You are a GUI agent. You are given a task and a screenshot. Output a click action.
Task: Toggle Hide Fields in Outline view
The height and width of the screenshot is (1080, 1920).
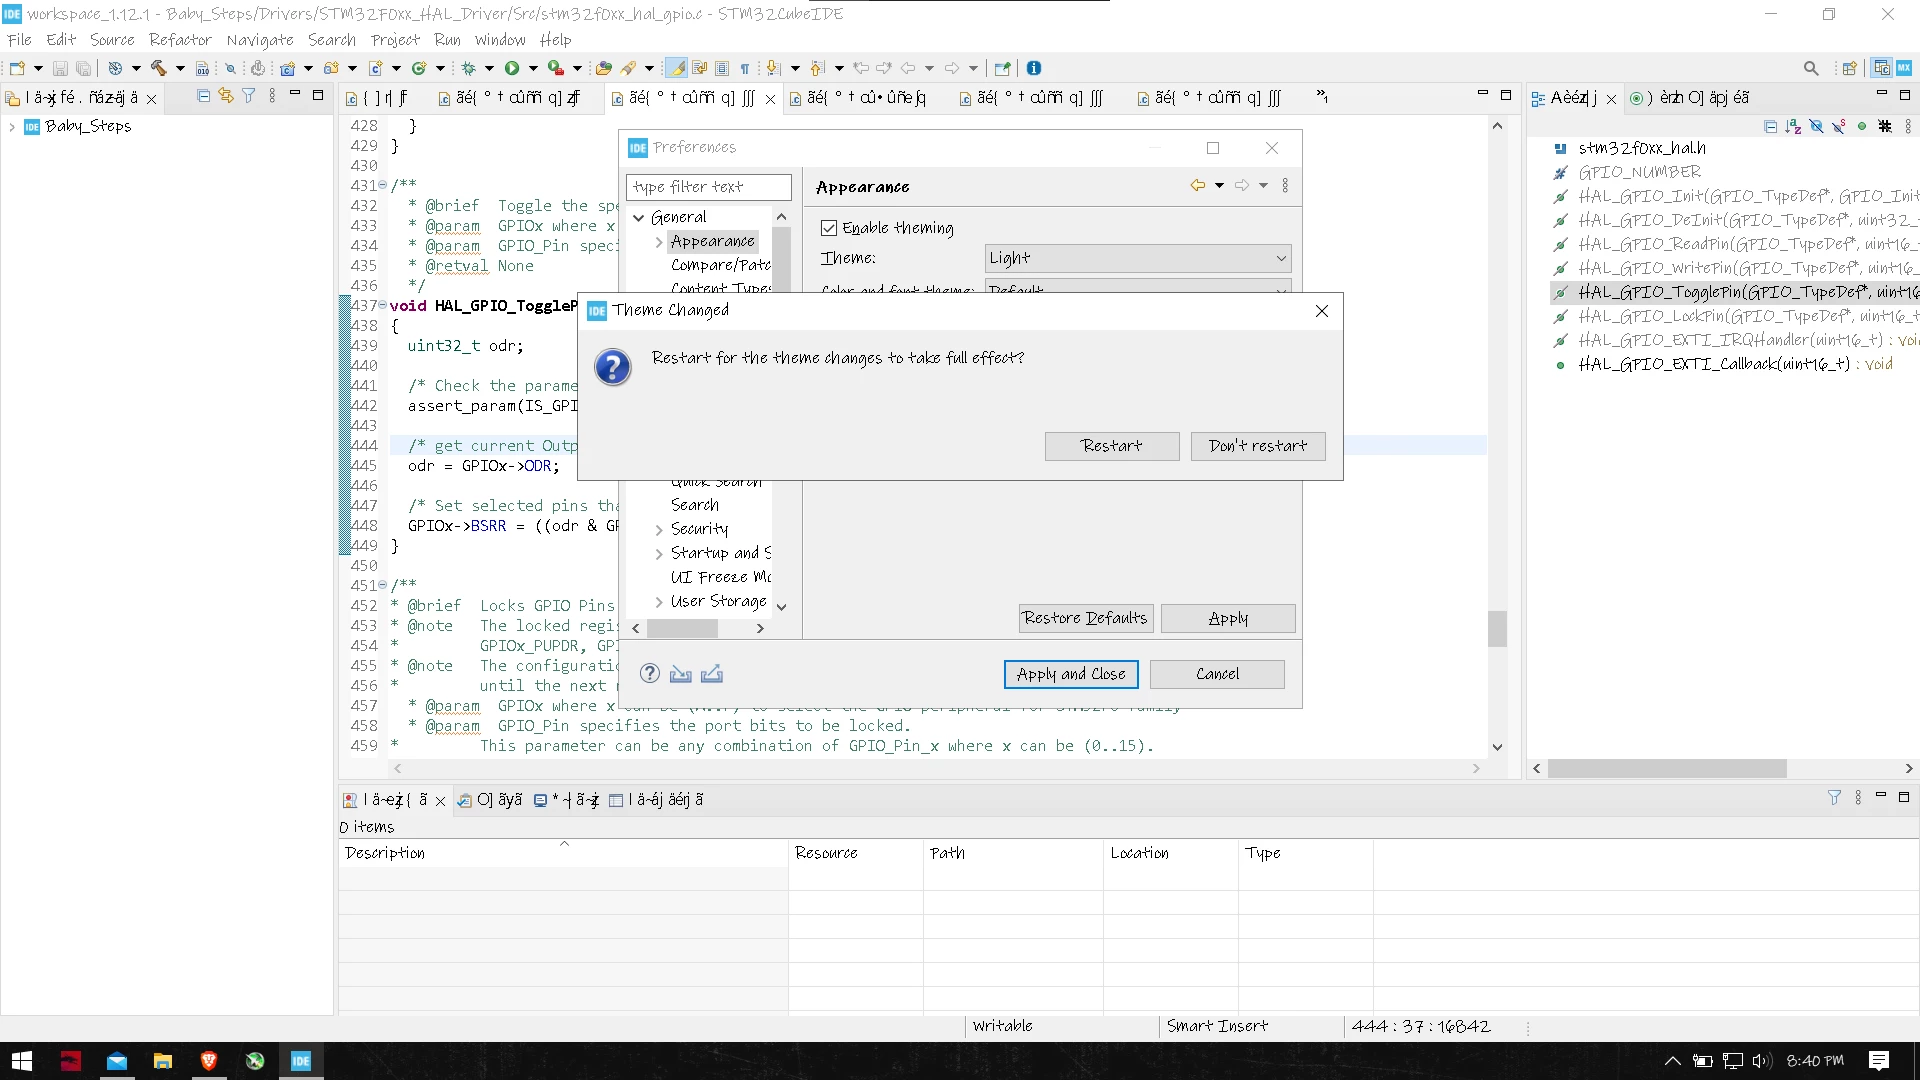1816,126
